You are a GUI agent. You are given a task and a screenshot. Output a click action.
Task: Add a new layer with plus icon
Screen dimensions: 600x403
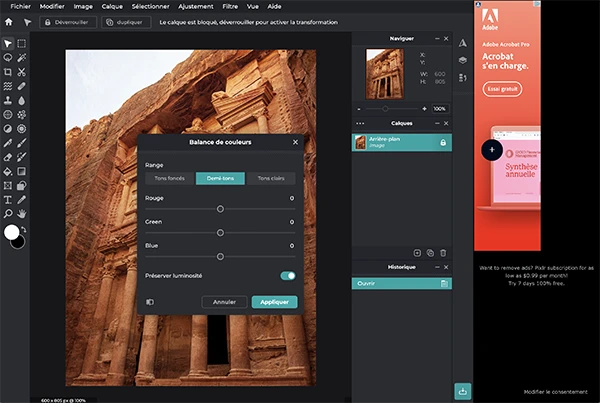(x=417, y=253)
